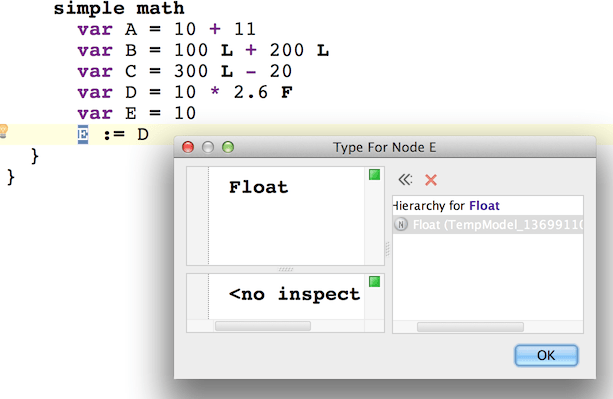Click the 'simple math' heading
This screenshot has width=613, height=399.
tap(119, 8)
